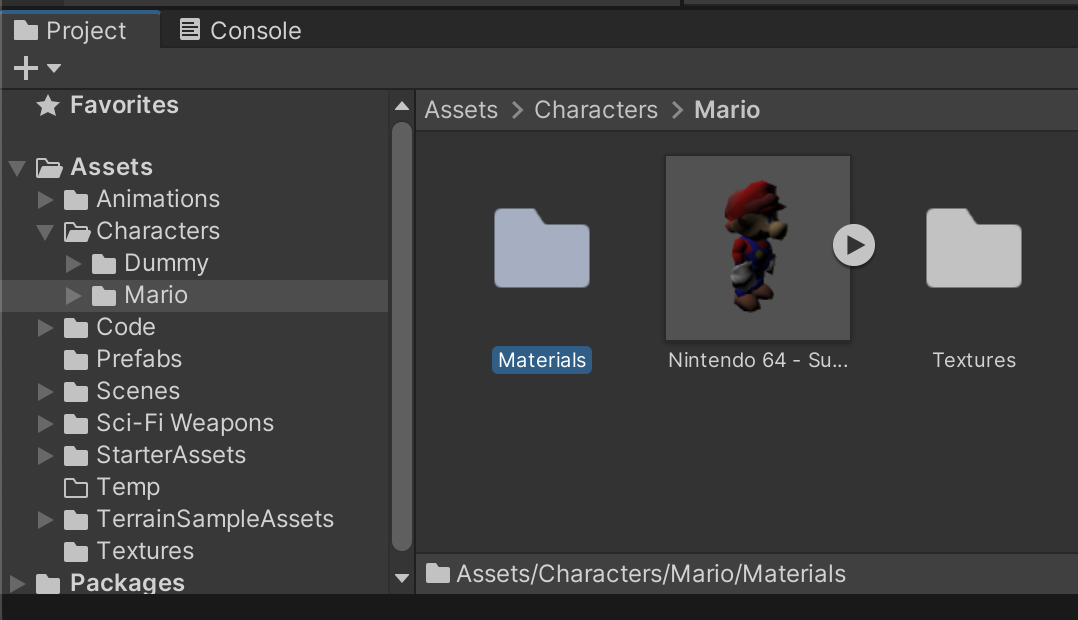Collapse the Assets root folder

pos(17,168)
